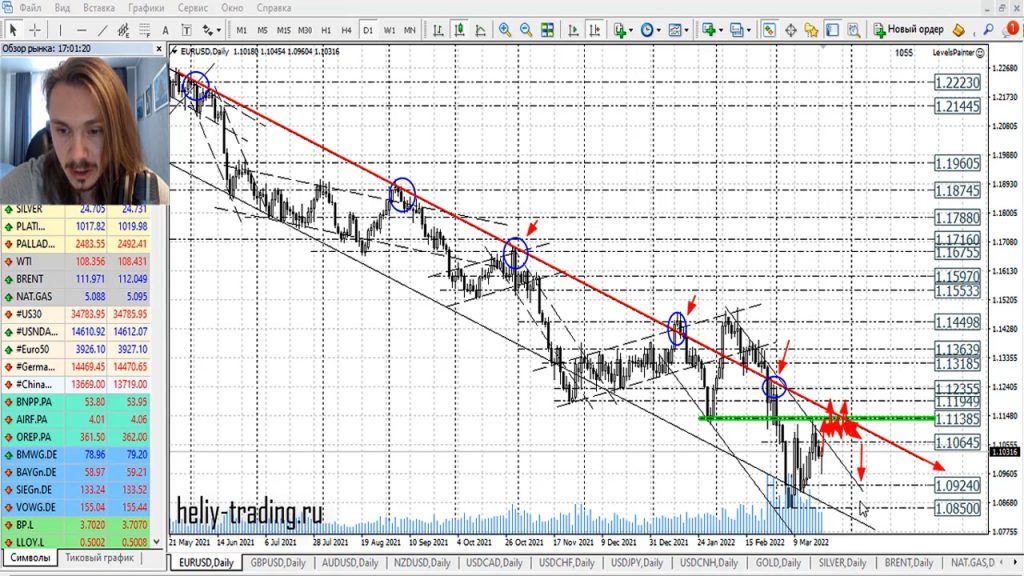The height and width of the screenshot is (576, 1024).
Task: Choose the horizontal line tool
Action: point(80,30)
